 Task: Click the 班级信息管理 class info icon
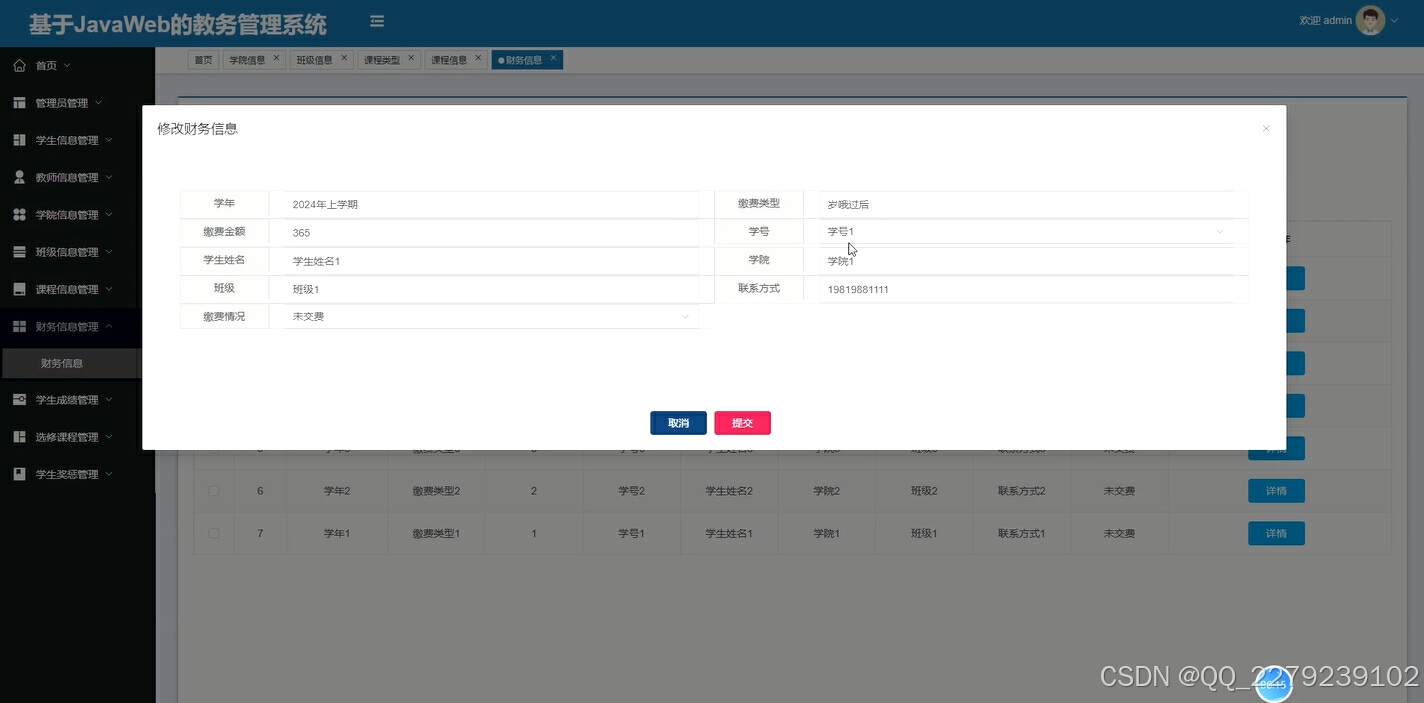(x=19, y=251)
